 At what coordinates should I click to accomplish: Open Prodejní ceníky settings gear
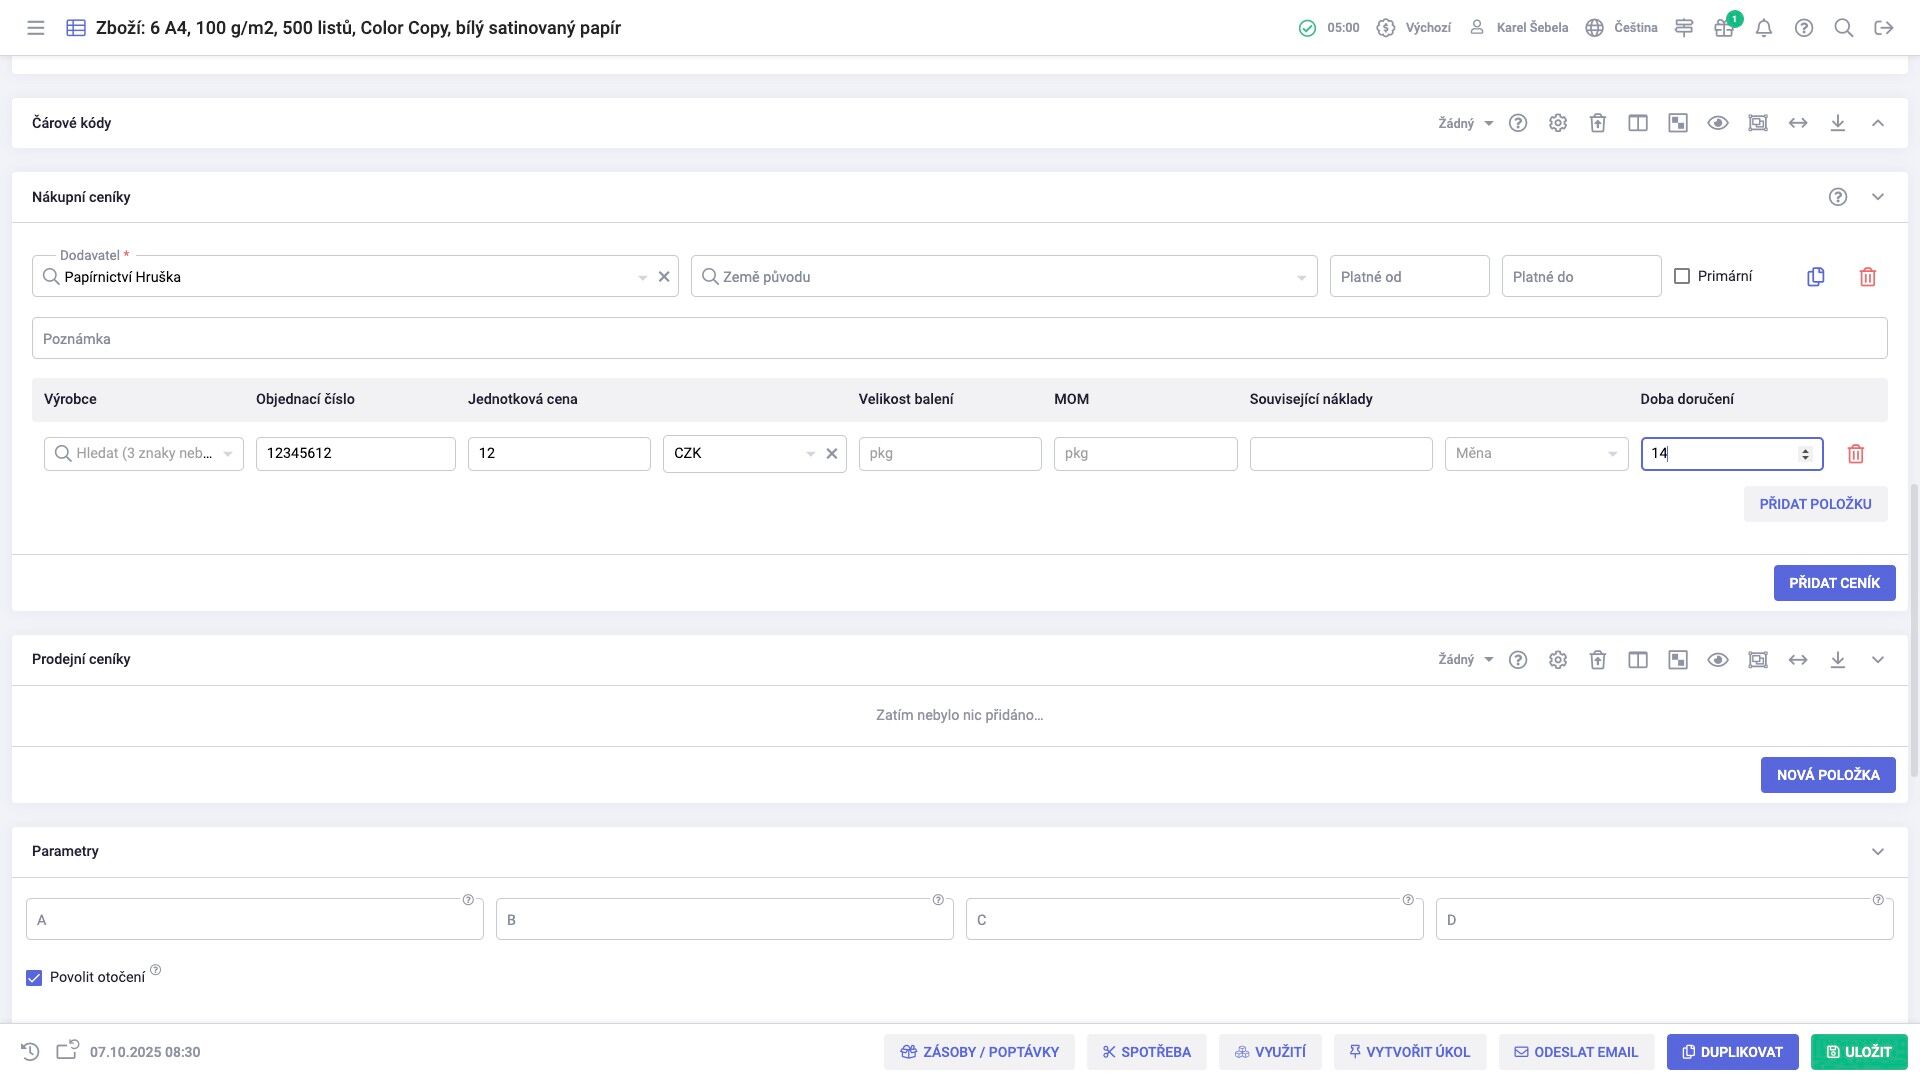point(1558,660)
